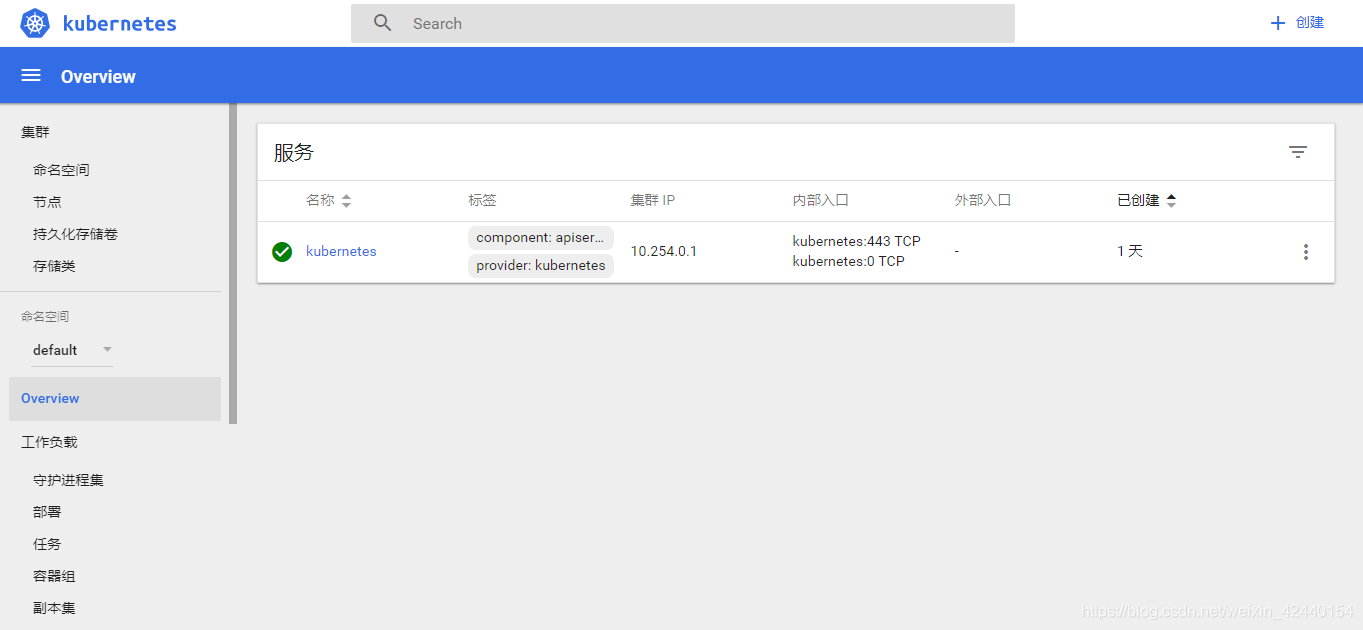
Task: Toggle the hamburger navigation menu
Action: click(31, 76)
